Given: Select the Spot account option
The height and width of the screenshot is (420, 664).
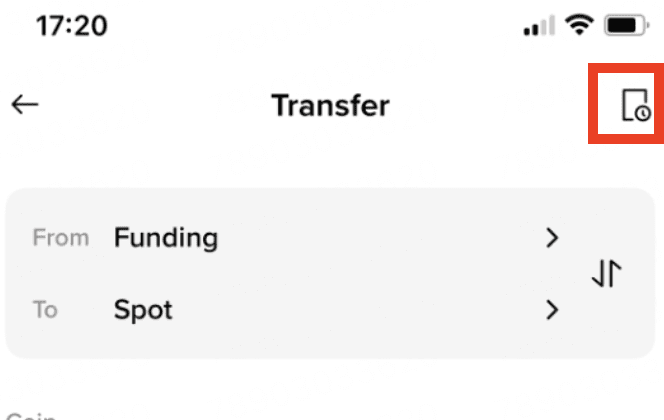Looking at the screenshot, I should coord(143,310).
